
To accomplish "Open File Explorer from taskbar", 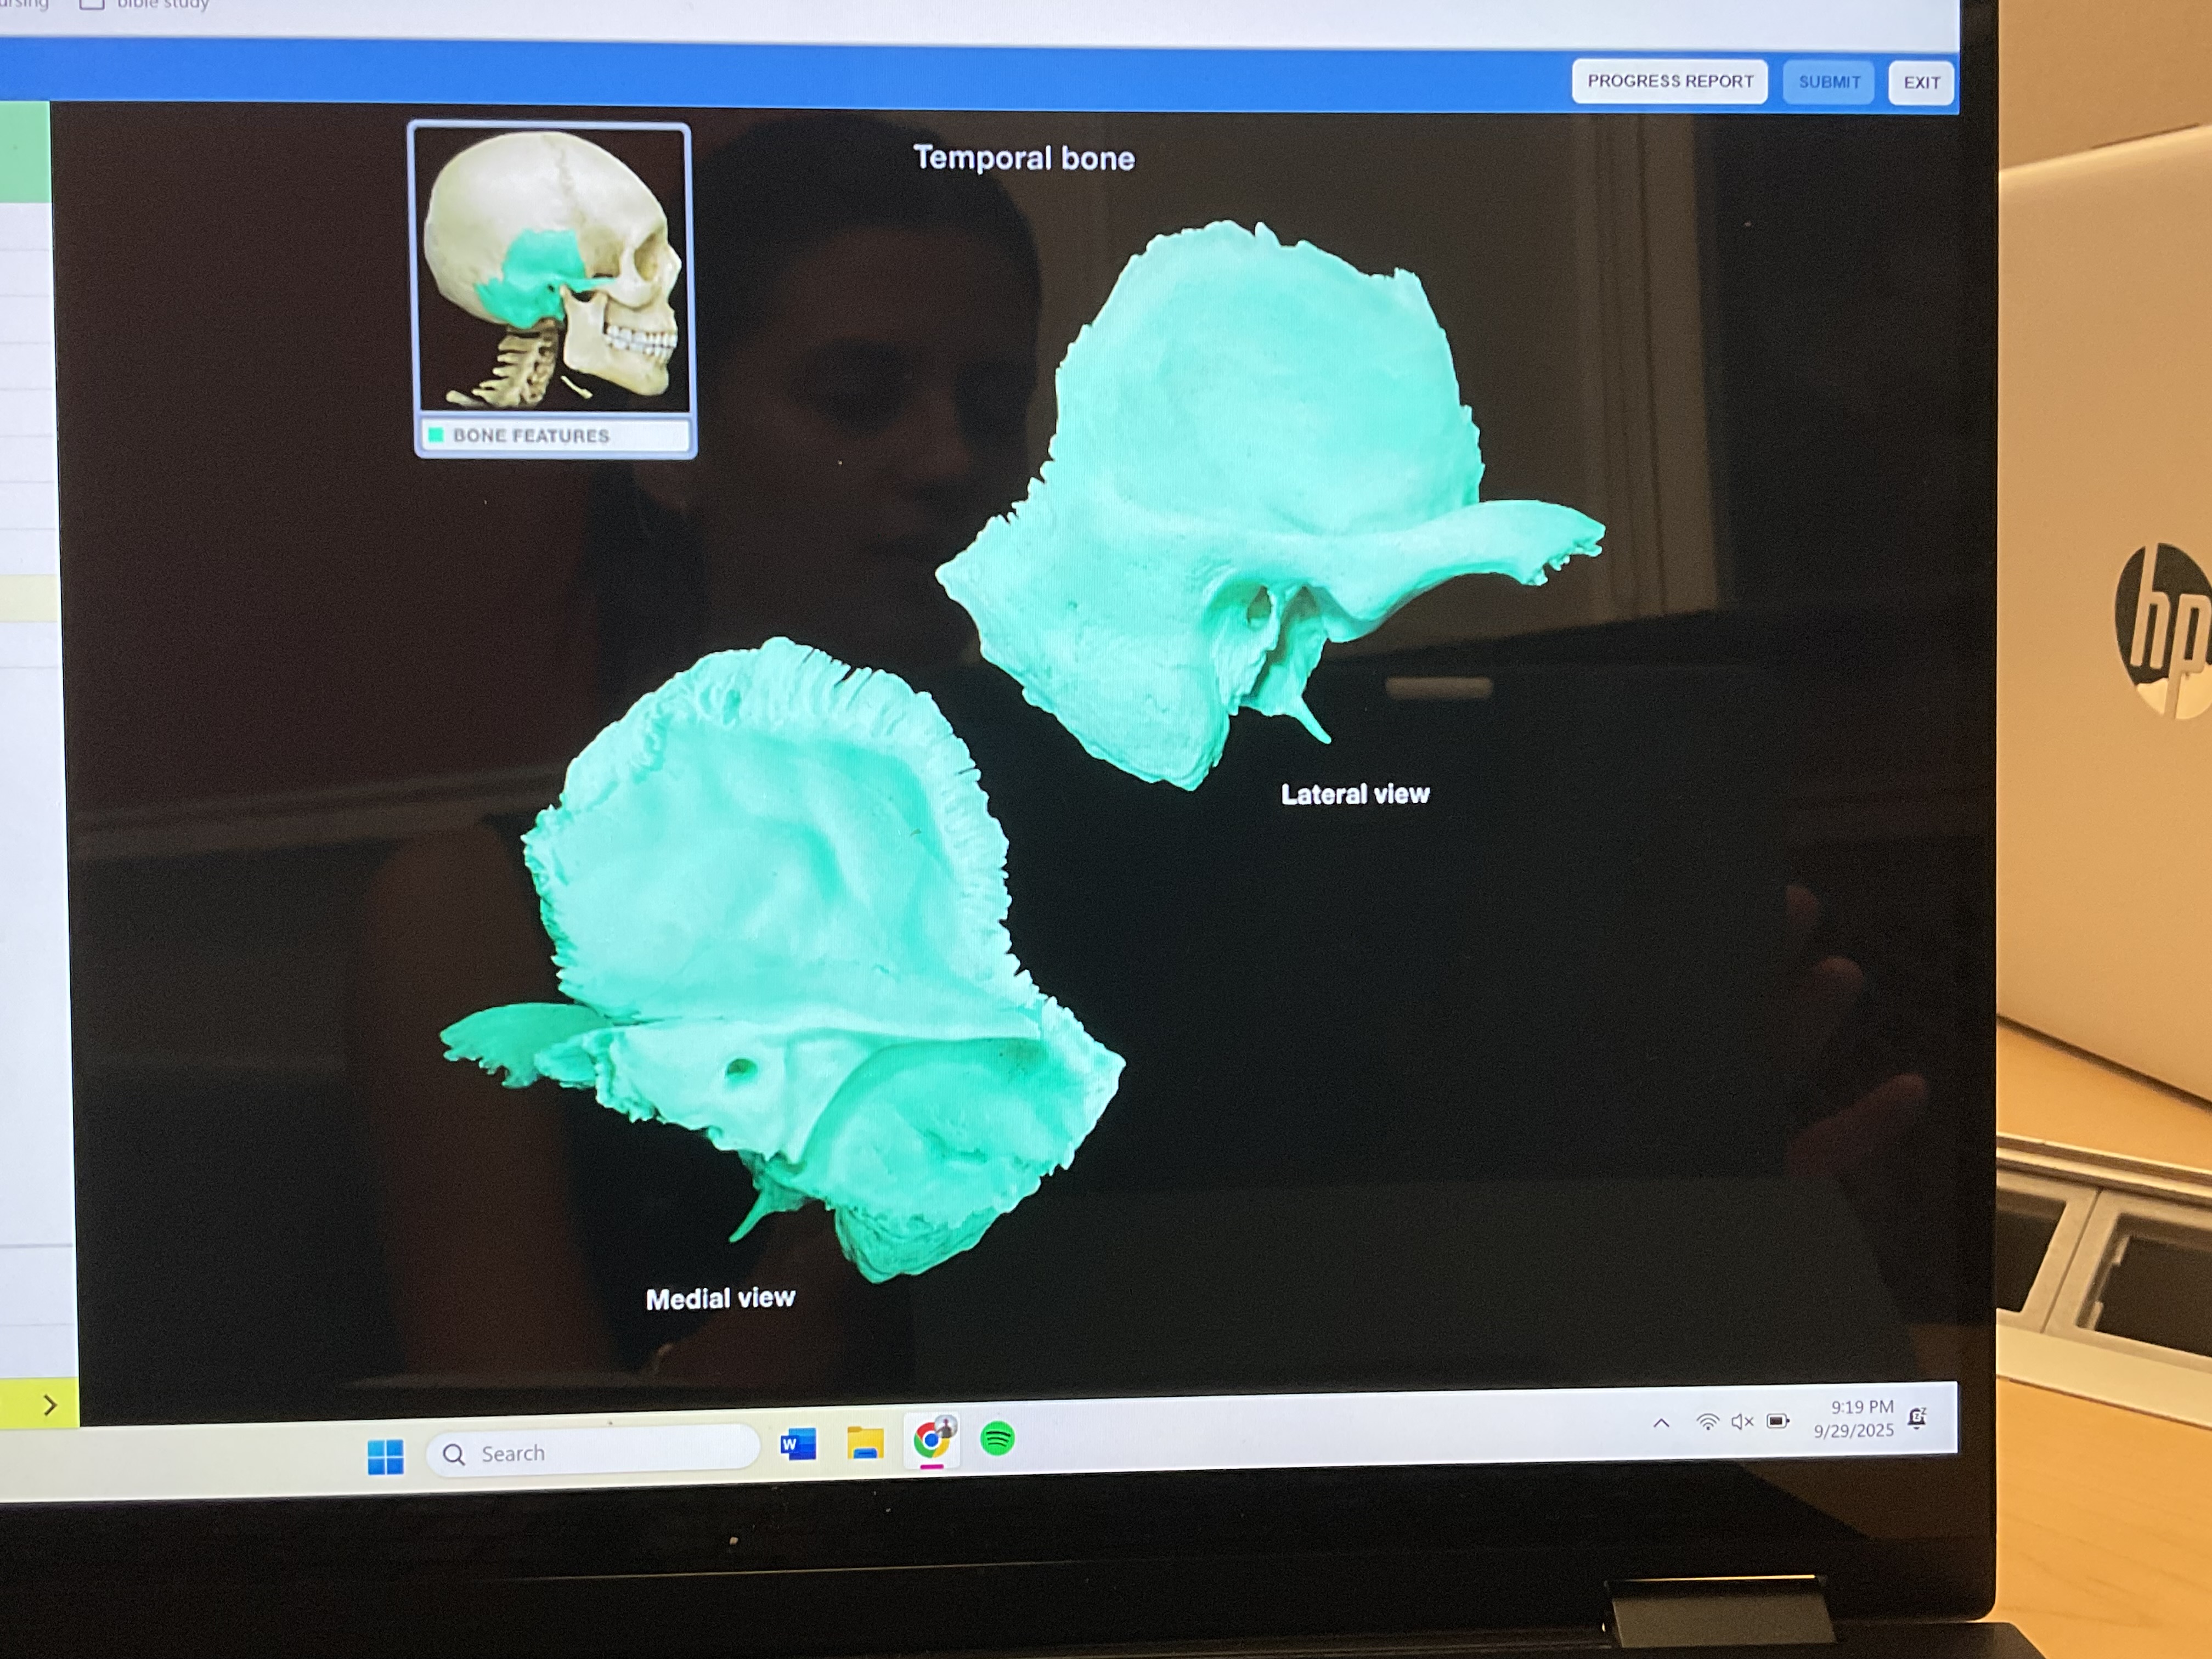I will 865,1443.
